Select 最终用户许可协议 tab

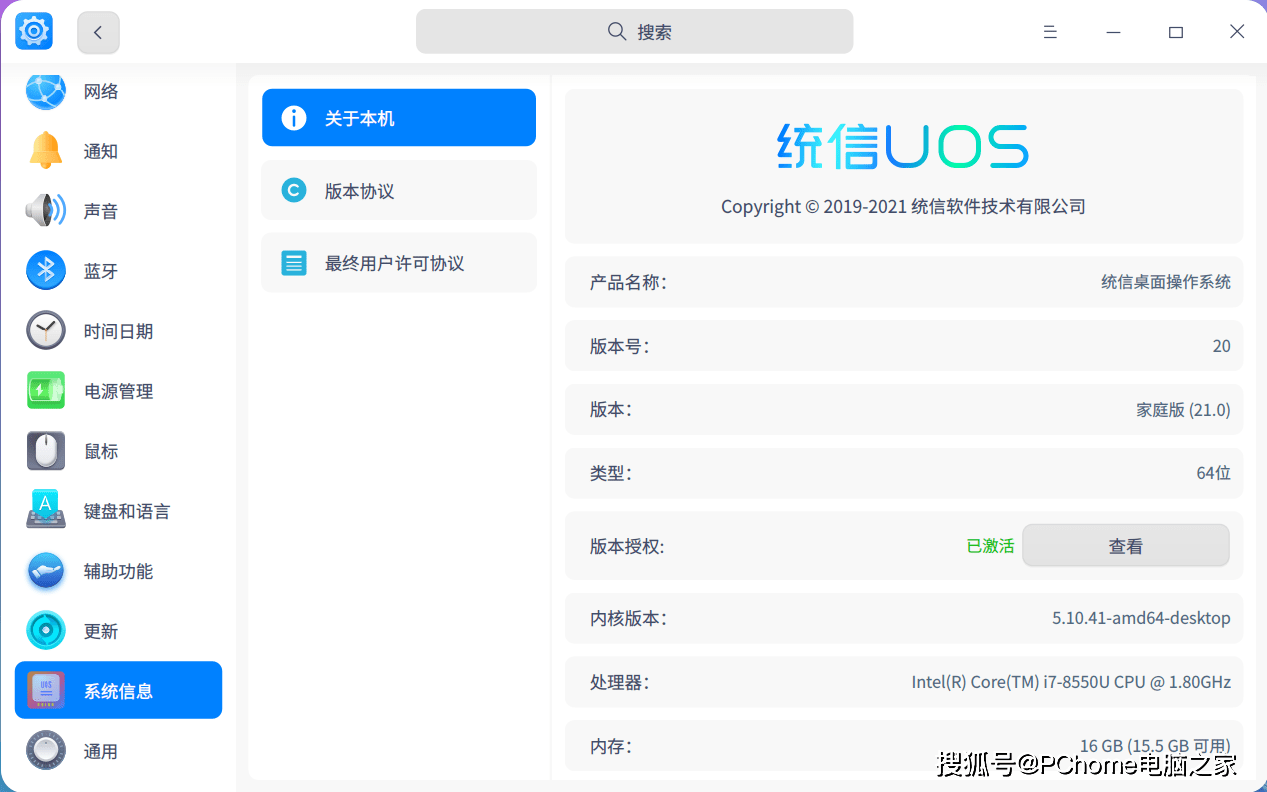point(399,263)
